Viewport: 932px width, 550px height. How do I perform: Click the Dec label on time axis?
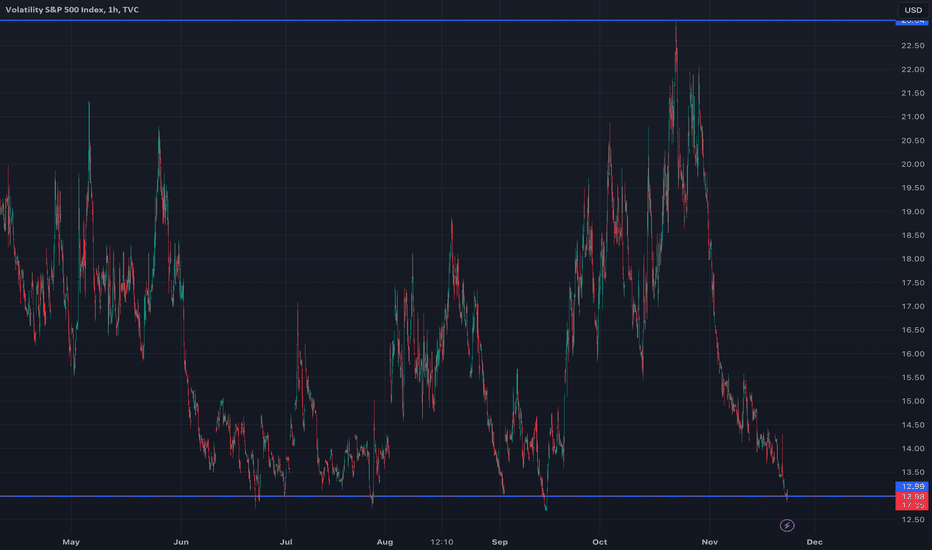coord(814,542)
